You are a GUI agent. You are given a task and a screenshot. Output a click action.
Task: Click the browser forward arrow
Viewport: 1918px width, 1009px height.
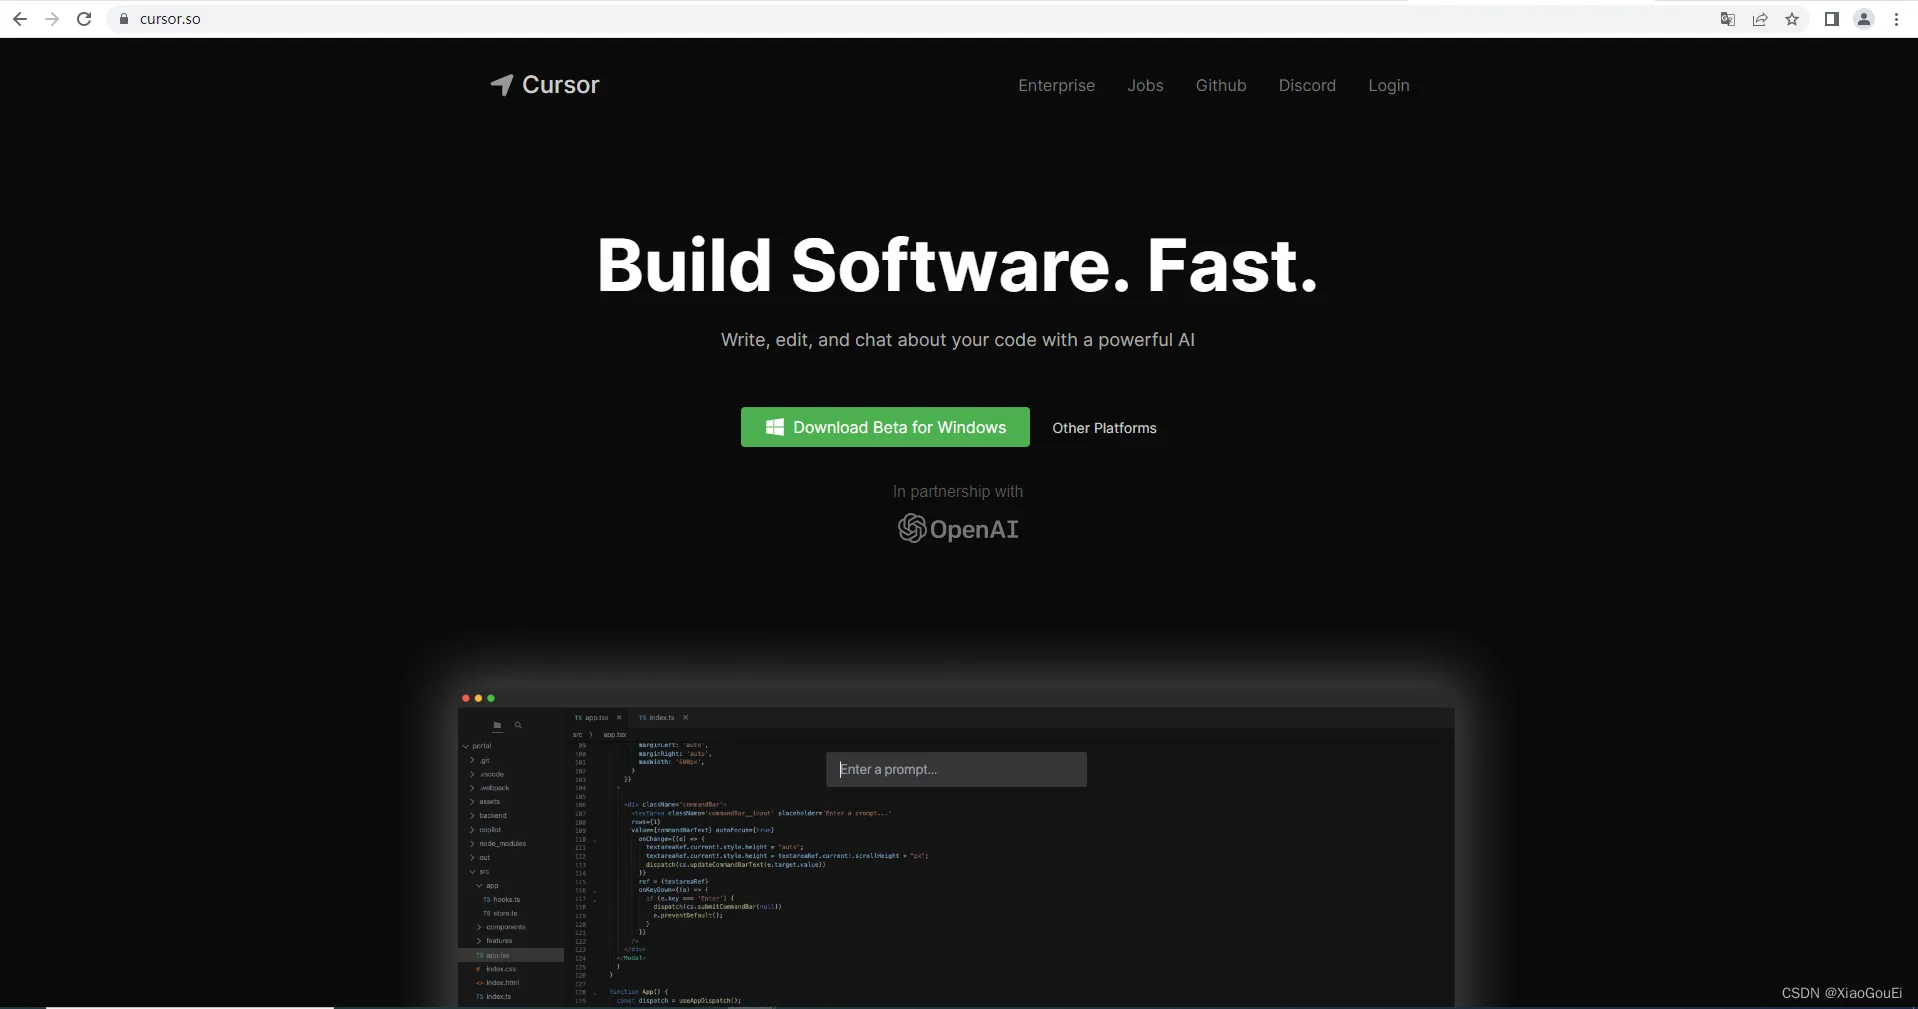click(52, 19)
